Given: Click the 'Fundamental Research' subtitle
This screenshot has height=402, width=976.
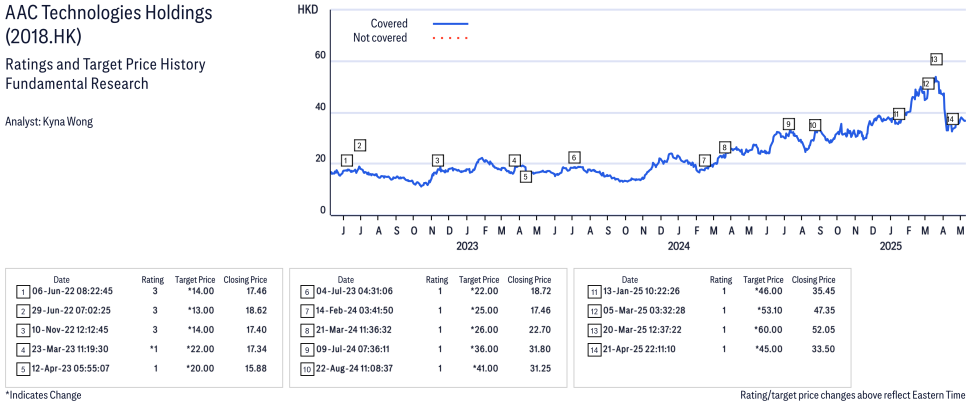Looking at the screenshot, I should coord(77,83).
